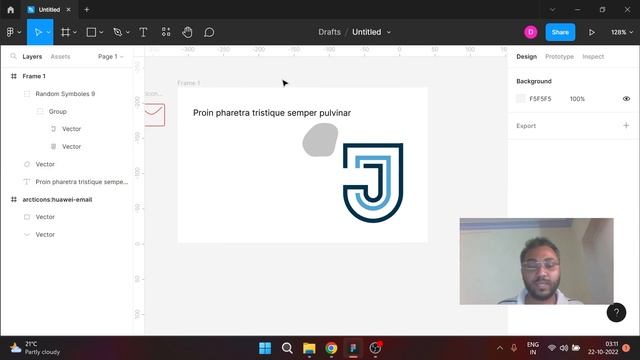This screenshot has width=640, height=360.
Task: Select the Comment tool
Action: coord(209,32)
